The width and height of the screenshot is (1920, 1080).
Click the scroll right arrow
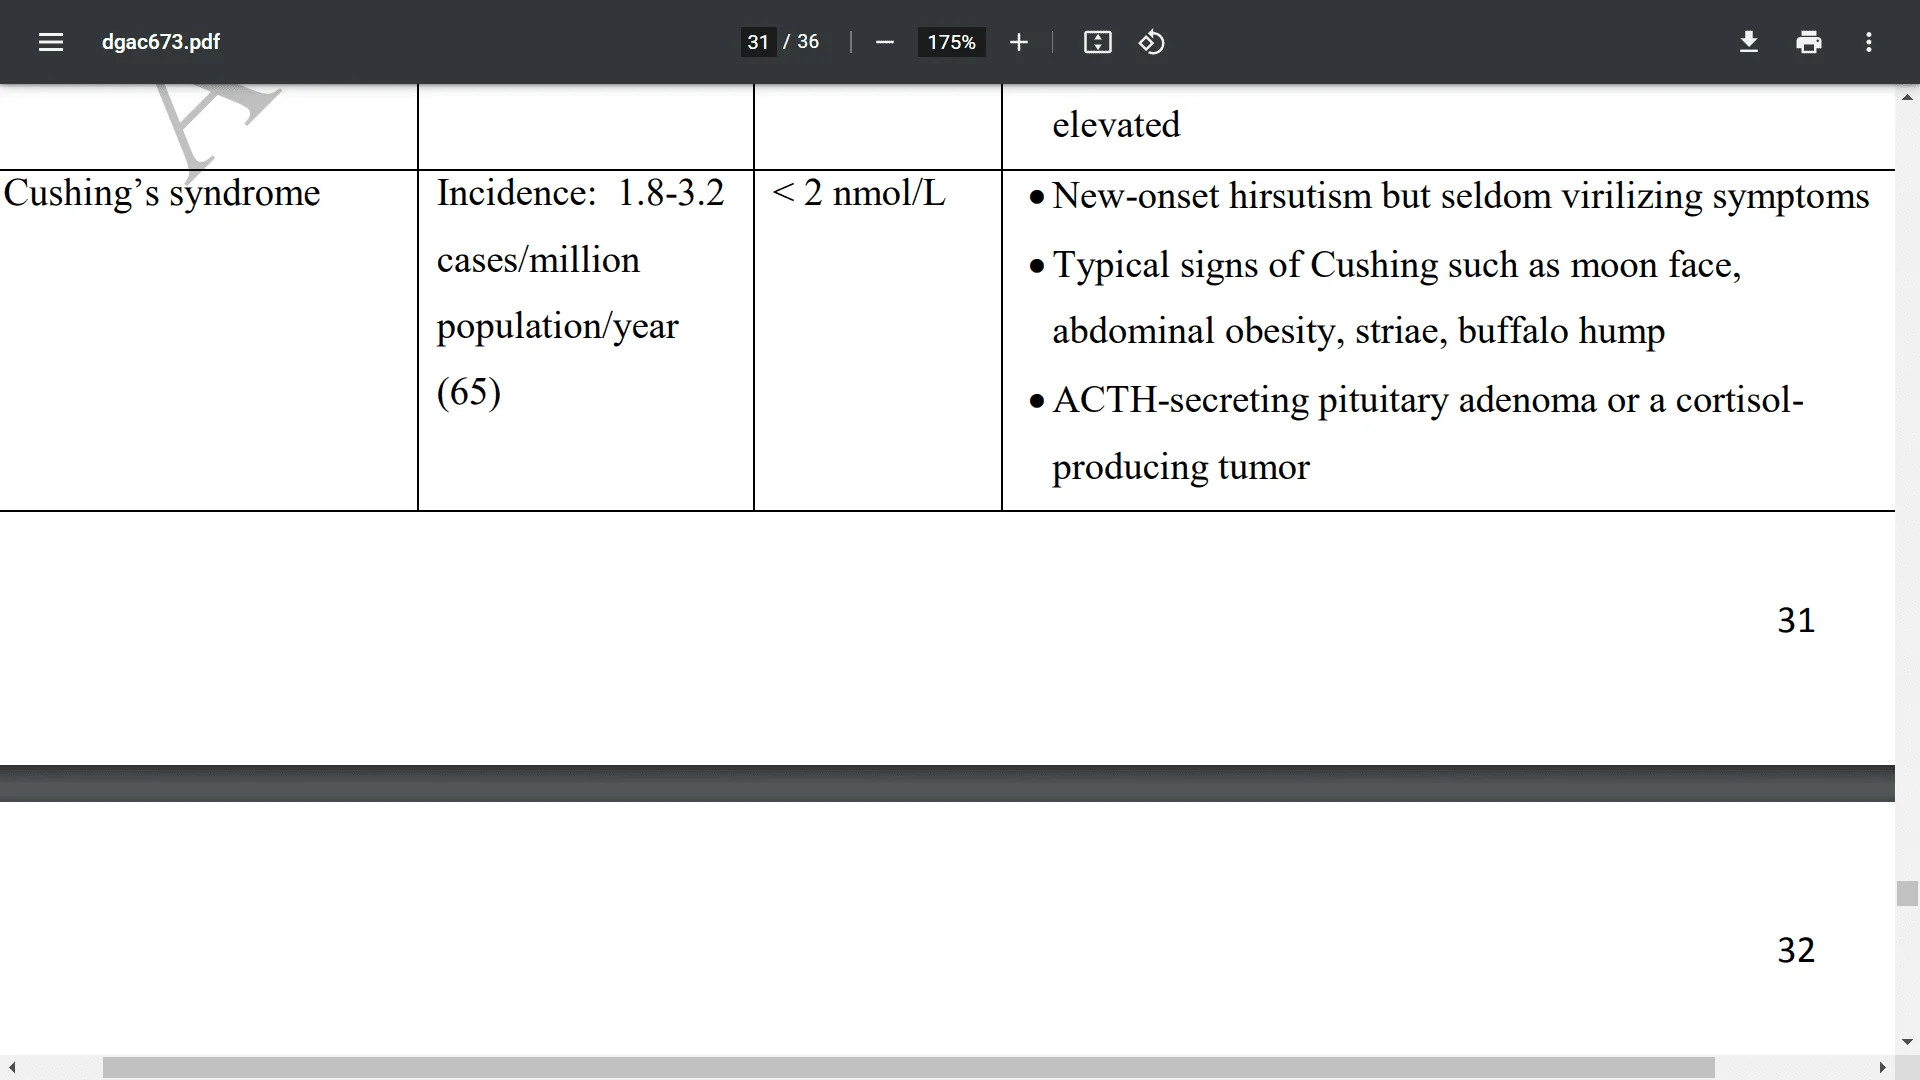[x=1882, y=1068]
